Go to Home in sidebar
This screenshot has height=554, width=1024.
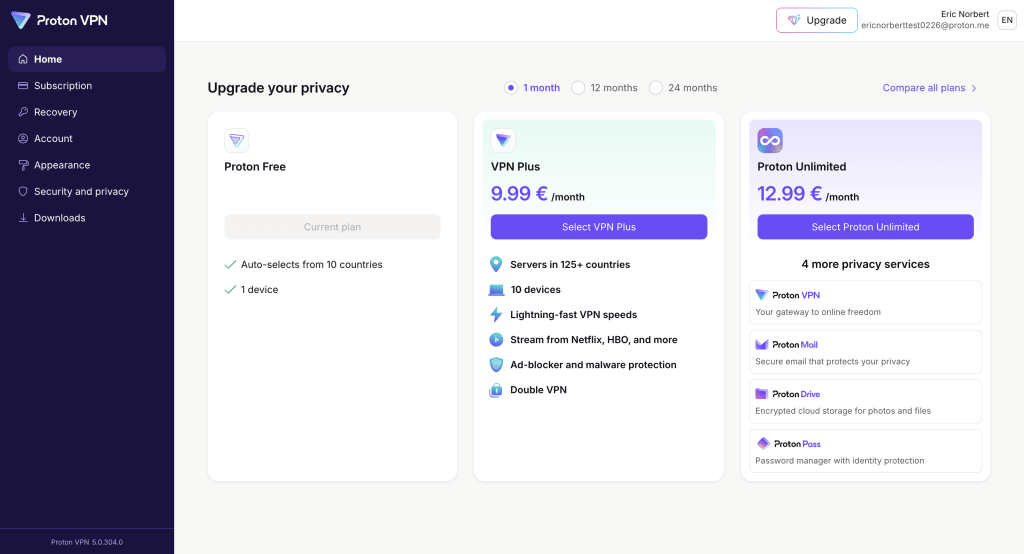coord(87,59)
